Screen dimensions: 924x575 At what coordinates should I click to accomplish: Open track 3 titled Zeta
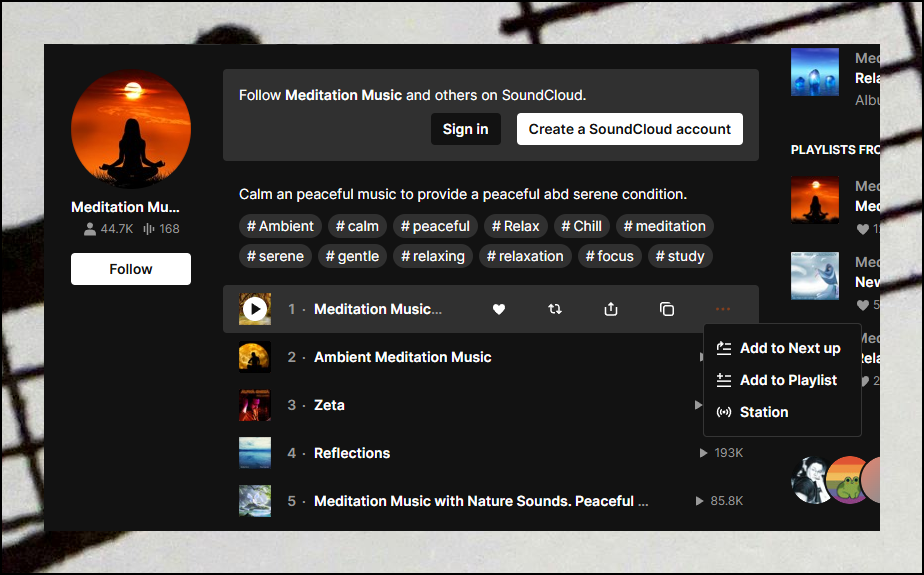[329, 405]
